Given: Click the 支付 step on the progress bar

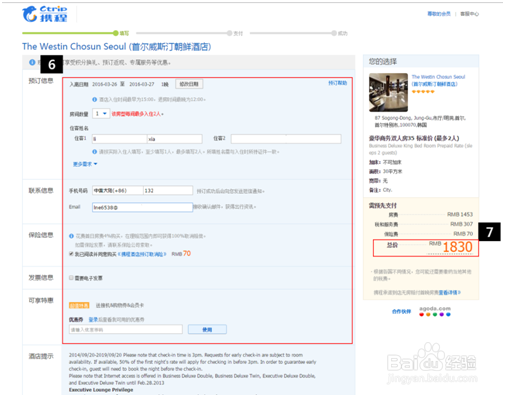Looking at the screenshot, I should point(235,33).
